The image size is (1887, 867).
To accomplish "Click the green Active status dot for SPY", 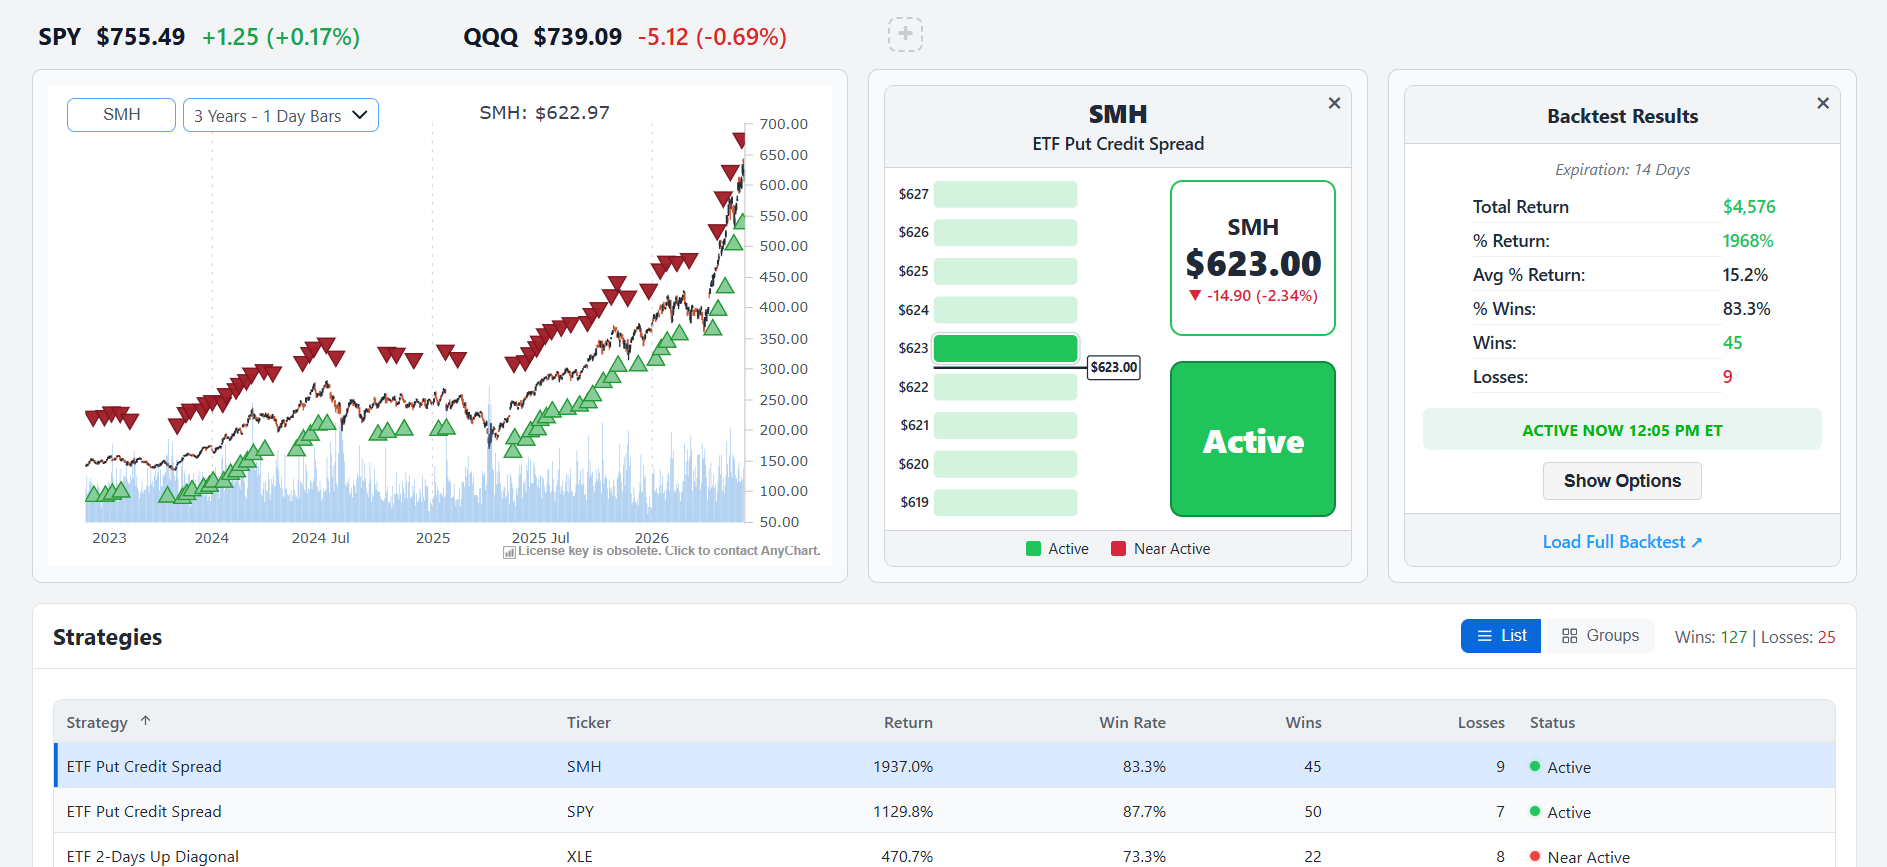I will point(1535,811).
